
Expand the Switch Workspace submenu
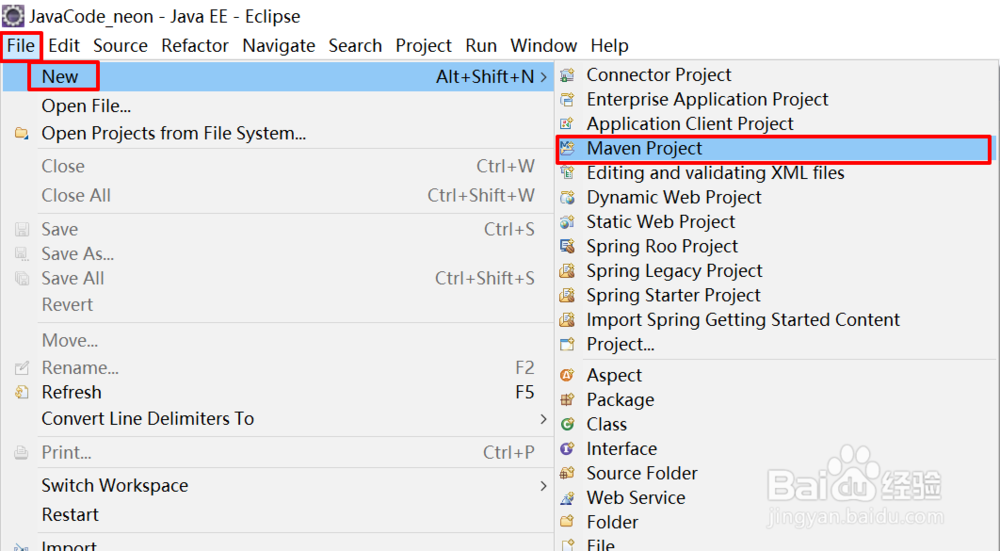pos(543,486)
